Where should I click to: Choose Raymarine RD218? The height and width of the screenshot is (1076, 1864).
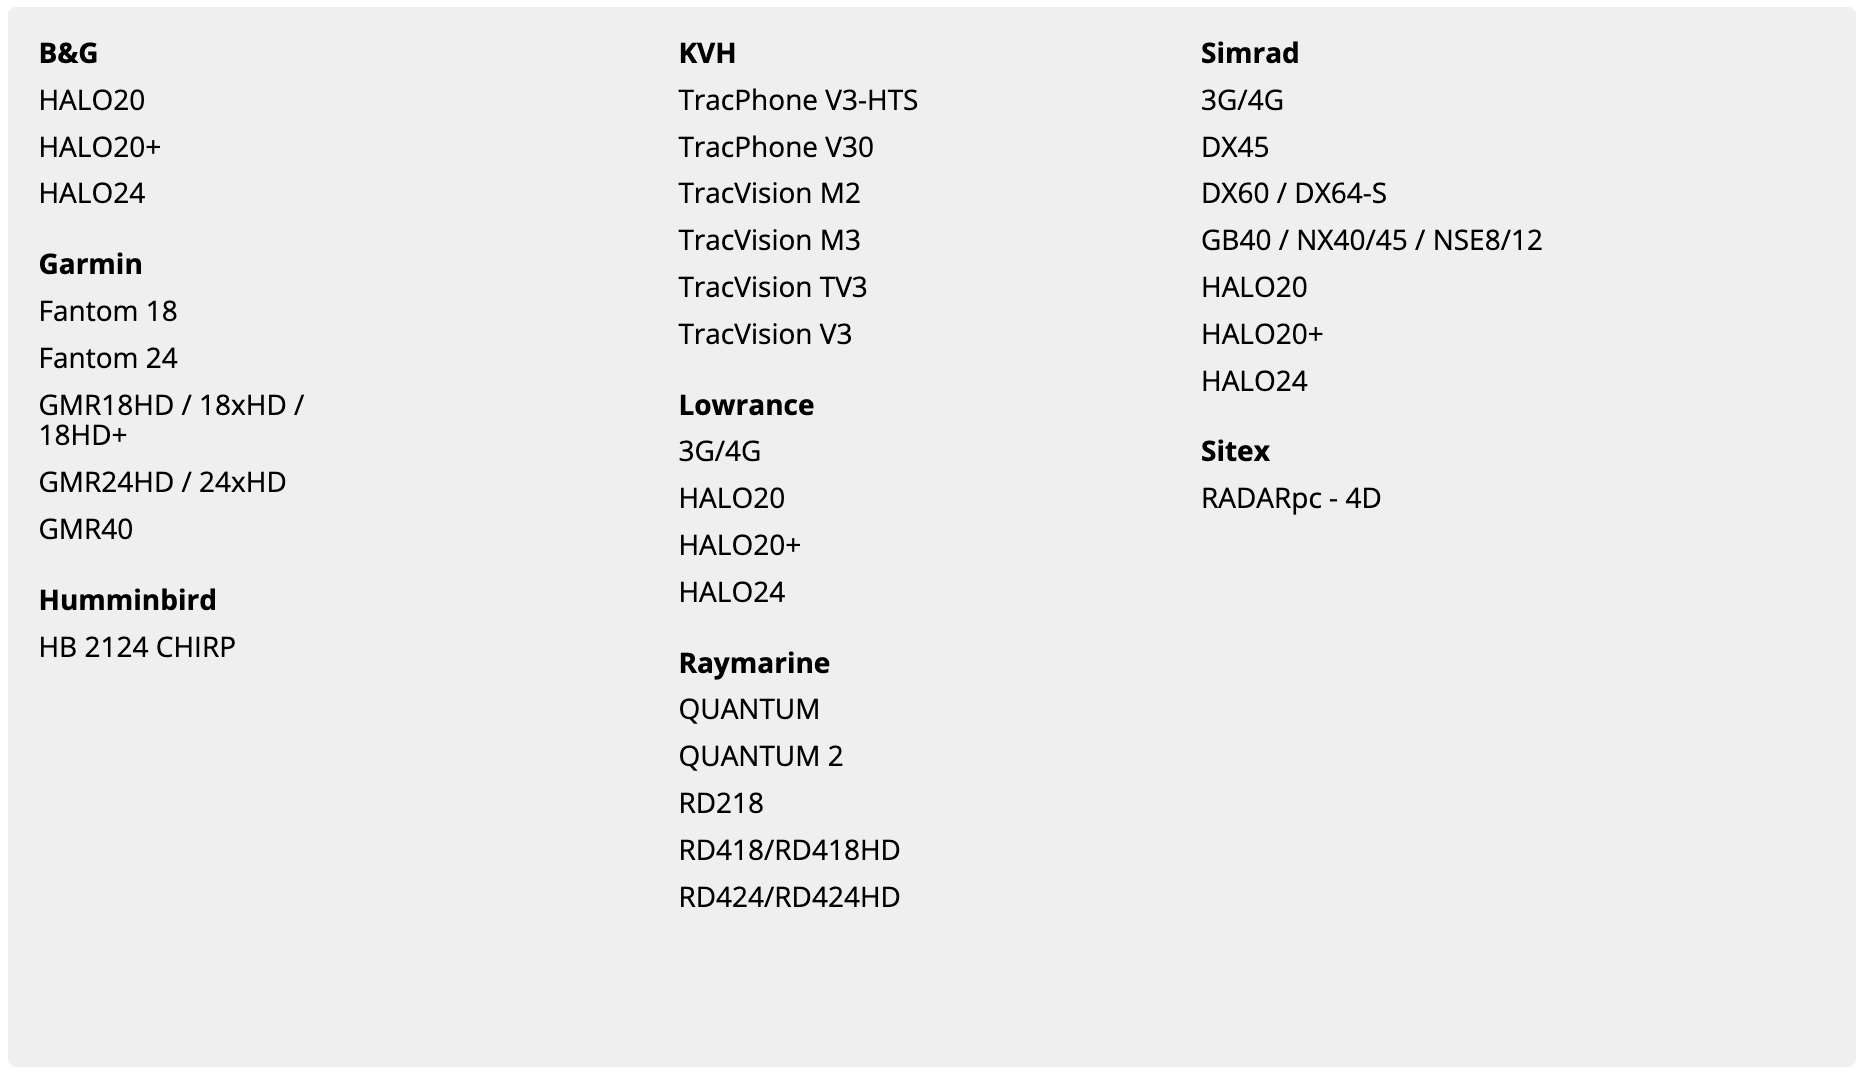point(721,803)
